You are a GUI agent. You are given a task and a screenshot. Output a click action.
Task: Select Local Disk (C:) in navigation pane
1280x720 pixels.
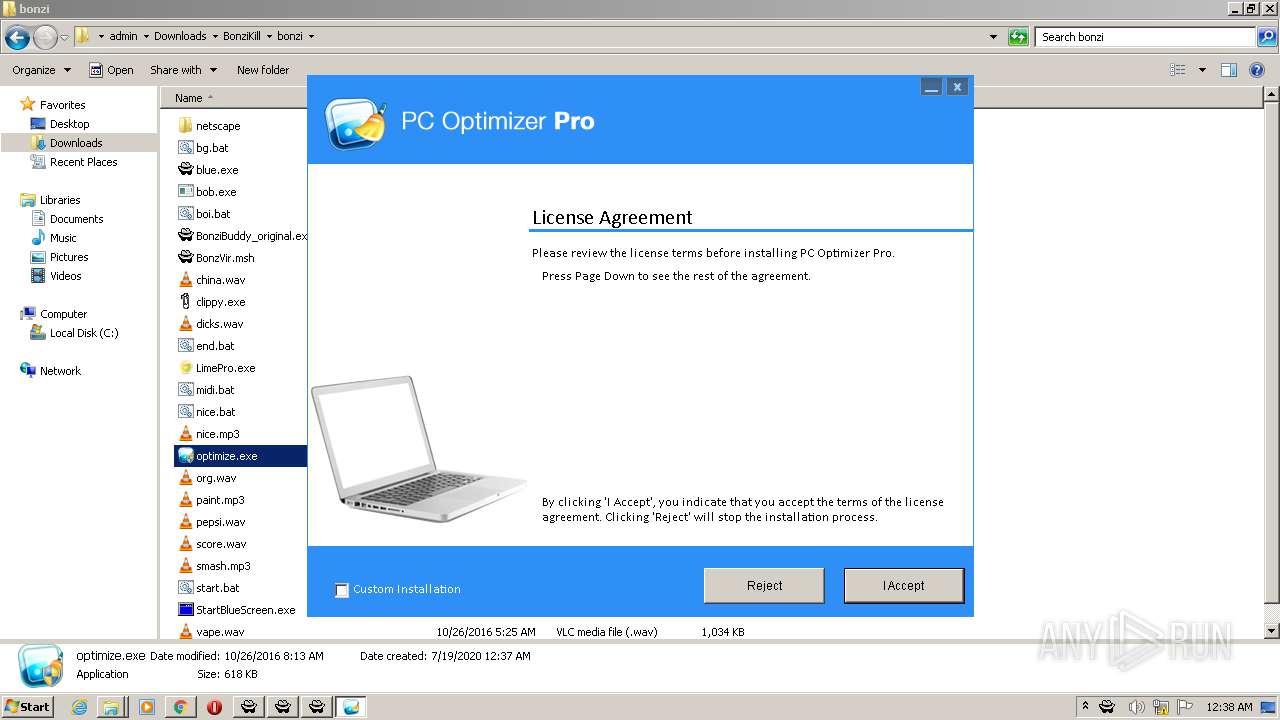tap(84, 333)
